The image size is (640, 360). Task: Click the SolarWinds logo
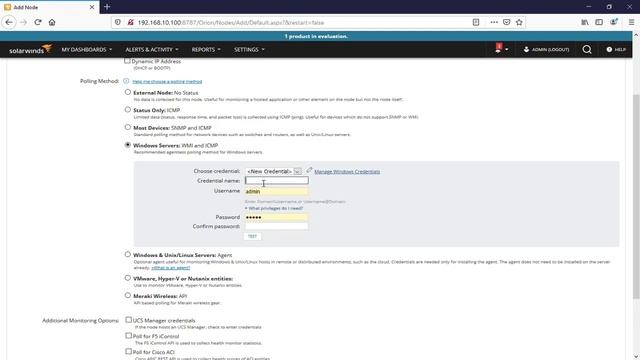[x=31, y=49]
